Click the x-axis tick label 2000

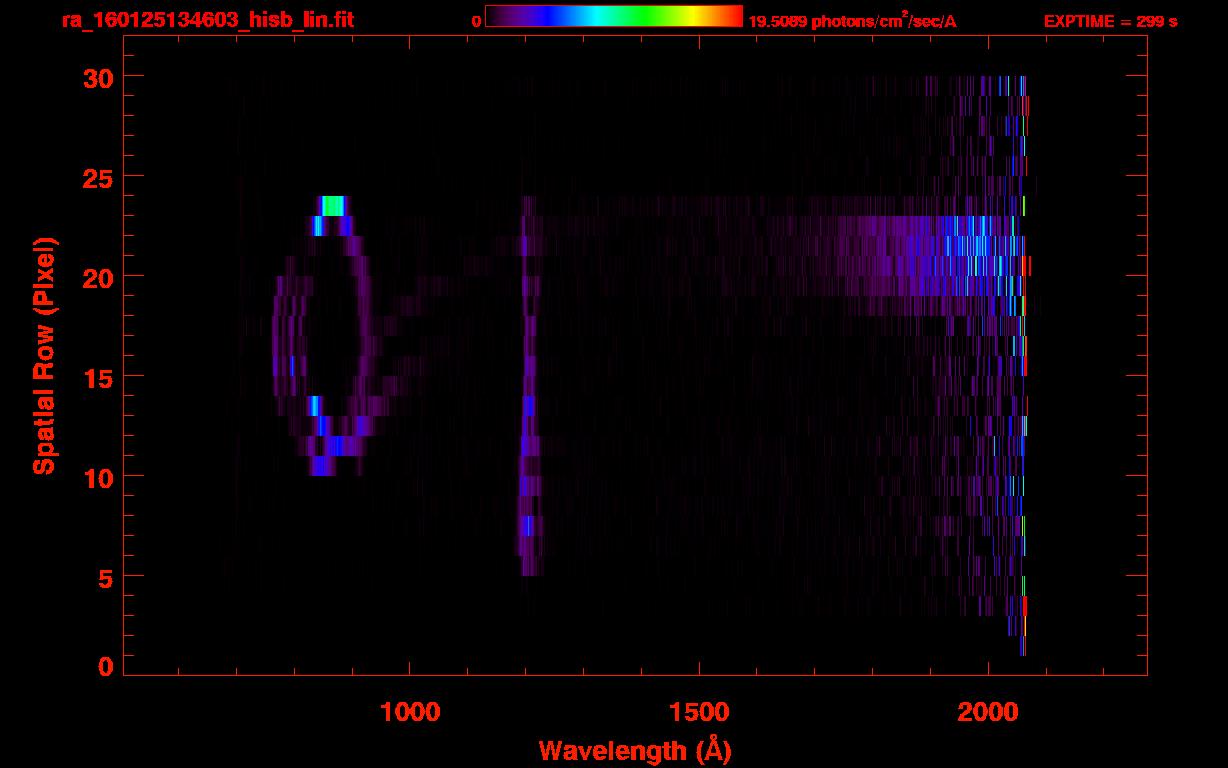pos(988,712)
